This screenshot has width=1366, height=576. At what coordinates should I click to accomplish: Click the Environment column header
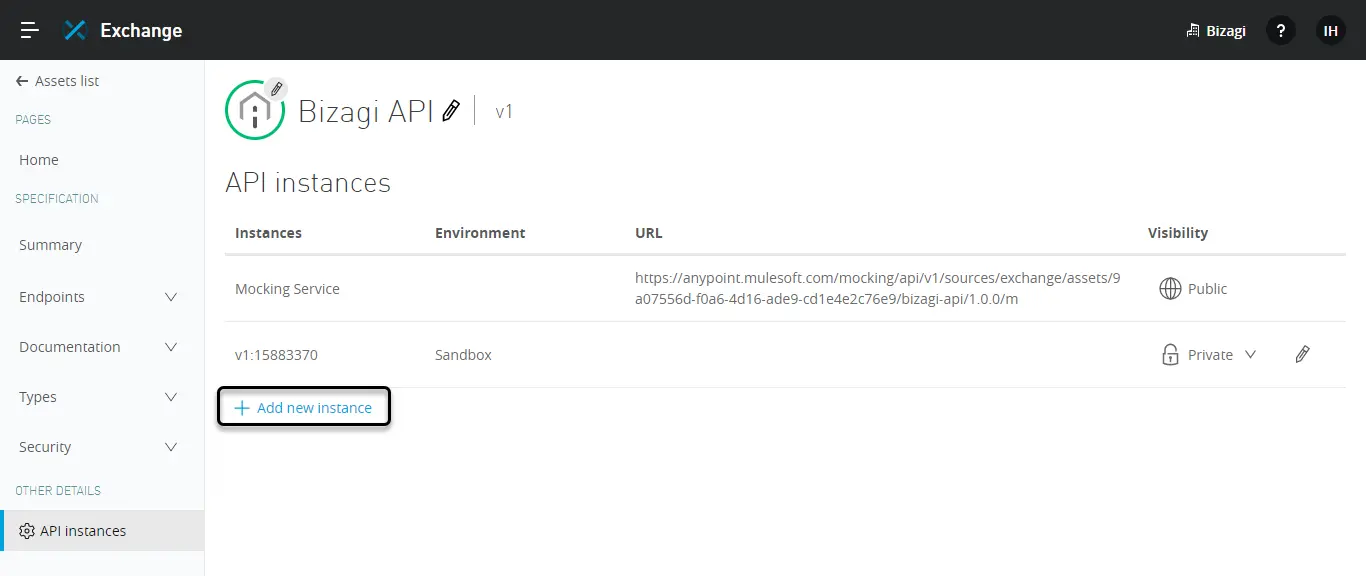pyautogui.click(x=480, y=233)
